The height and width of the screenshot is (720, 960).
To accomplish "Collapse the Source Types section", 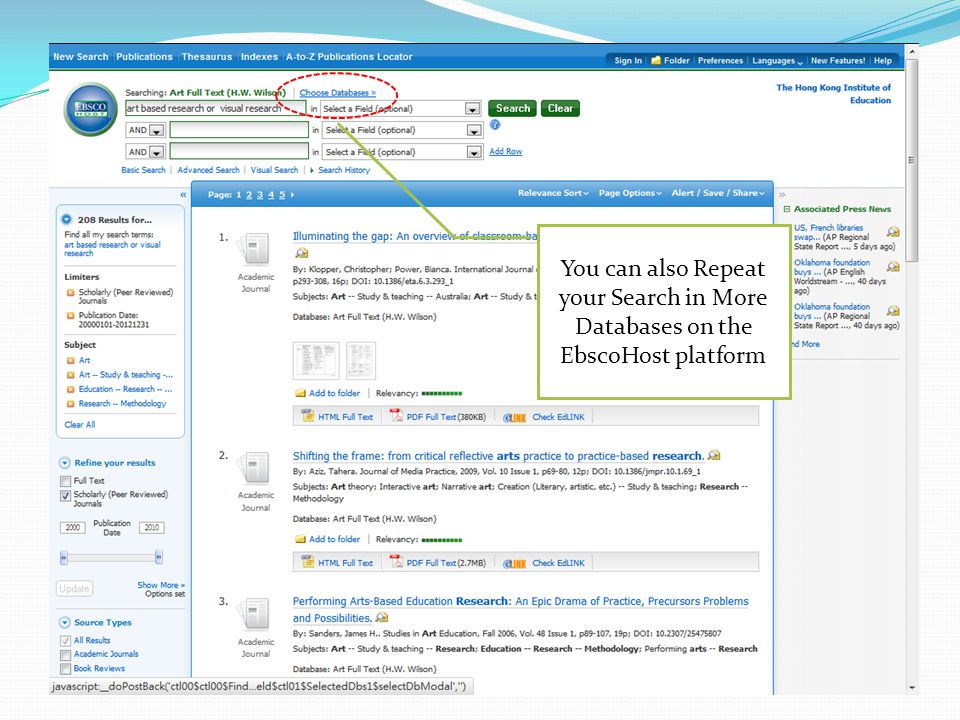I will point(64,623).
